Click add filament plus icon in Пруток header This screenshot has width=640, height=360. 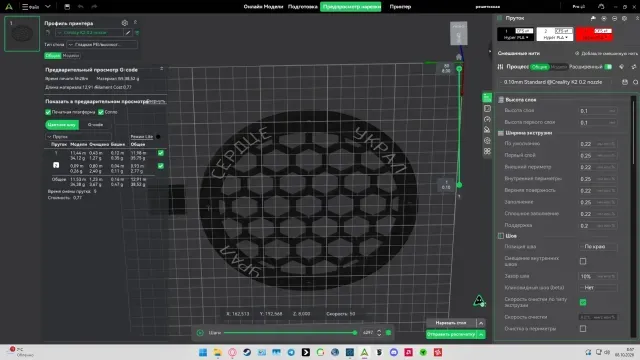click(604, 18)
